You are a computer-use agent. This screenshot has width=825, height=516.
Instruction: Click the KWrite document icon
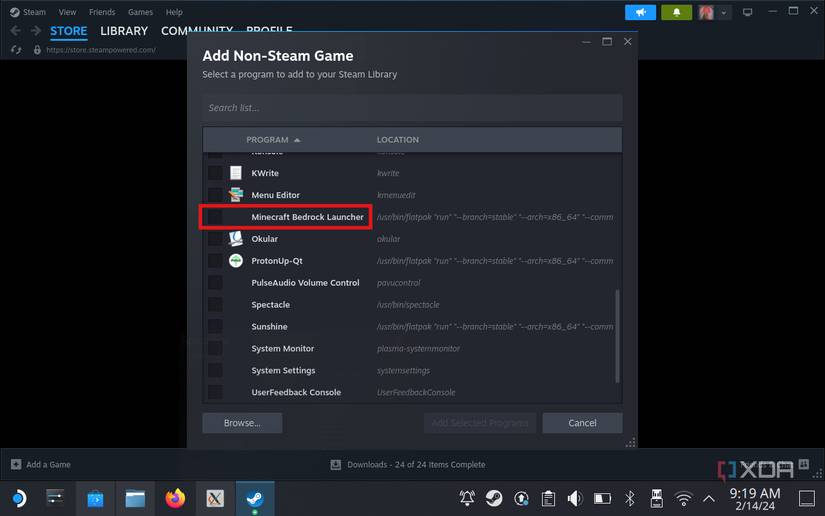coord(236,173)
